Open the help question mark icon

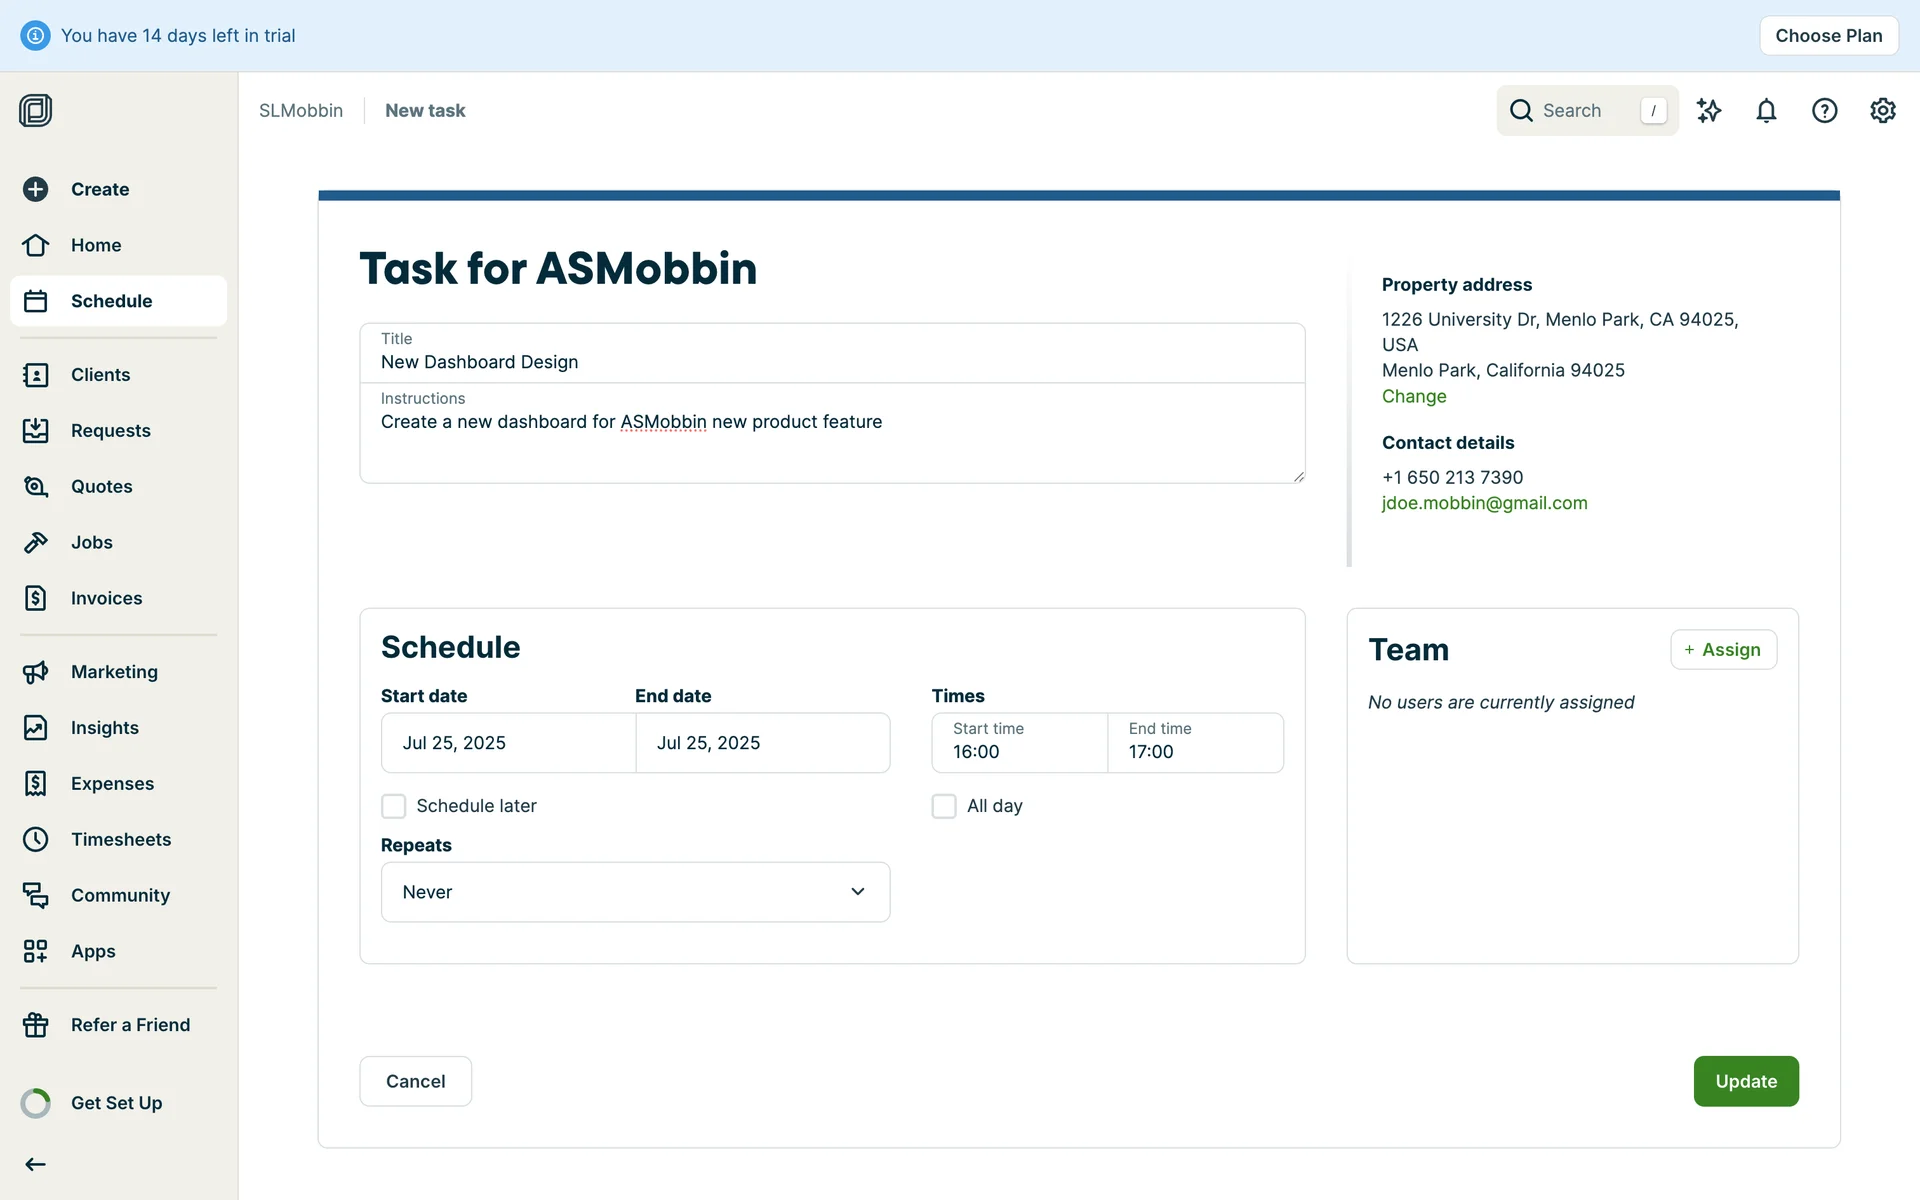(1824, 111)
